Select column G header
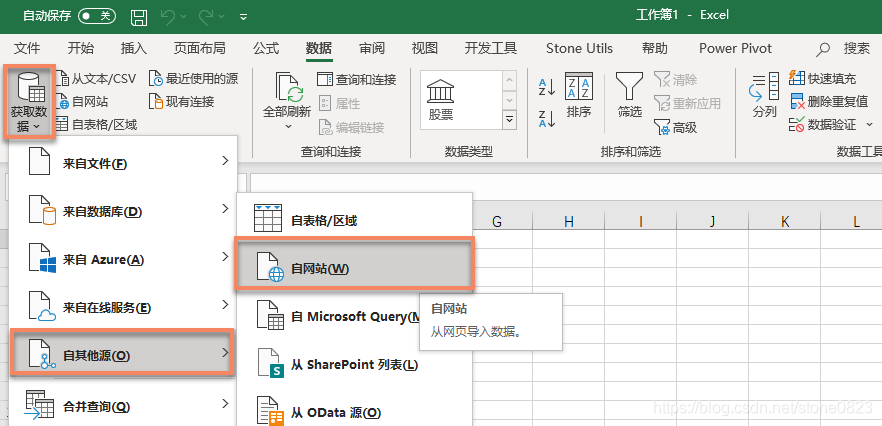 (x=497, y=222)
